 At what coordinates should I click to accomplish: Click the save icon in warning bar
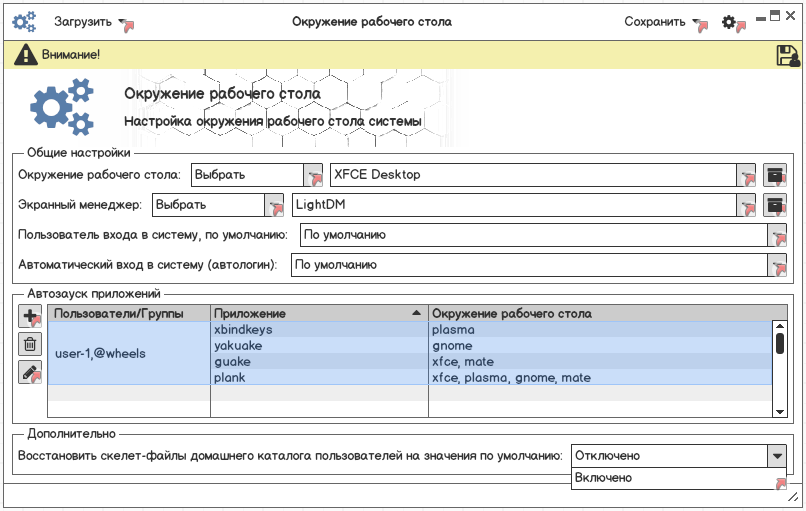coord(787,56)
